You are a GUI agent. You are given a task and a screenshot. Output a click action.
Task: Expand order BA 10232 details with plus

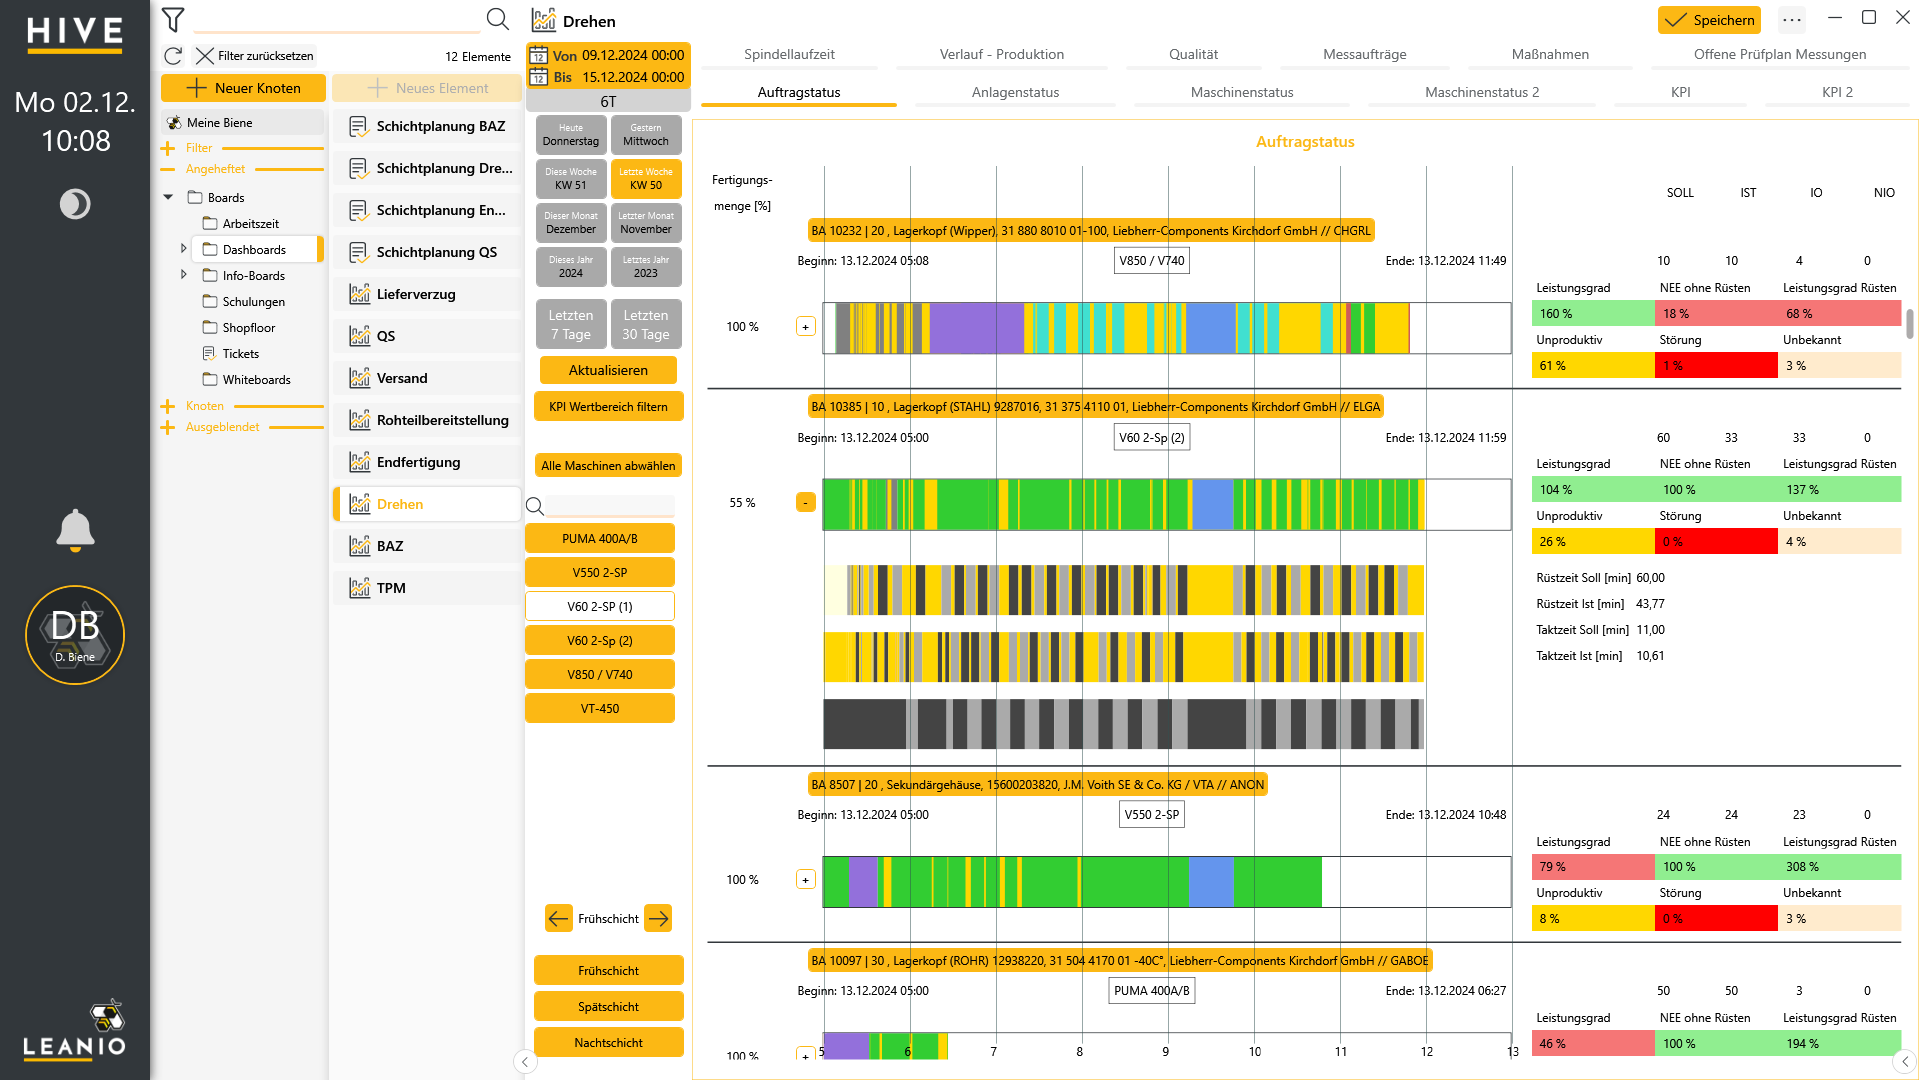(x=805, y=327)
